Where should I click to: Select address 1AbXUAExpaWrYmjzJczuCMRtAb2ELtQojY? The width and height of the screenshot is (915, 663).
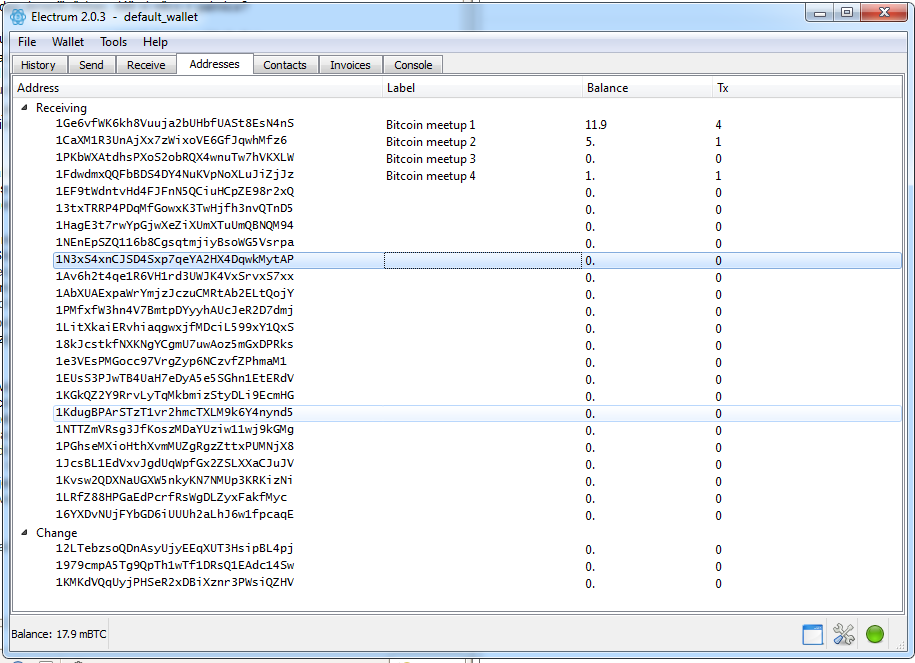174,292
